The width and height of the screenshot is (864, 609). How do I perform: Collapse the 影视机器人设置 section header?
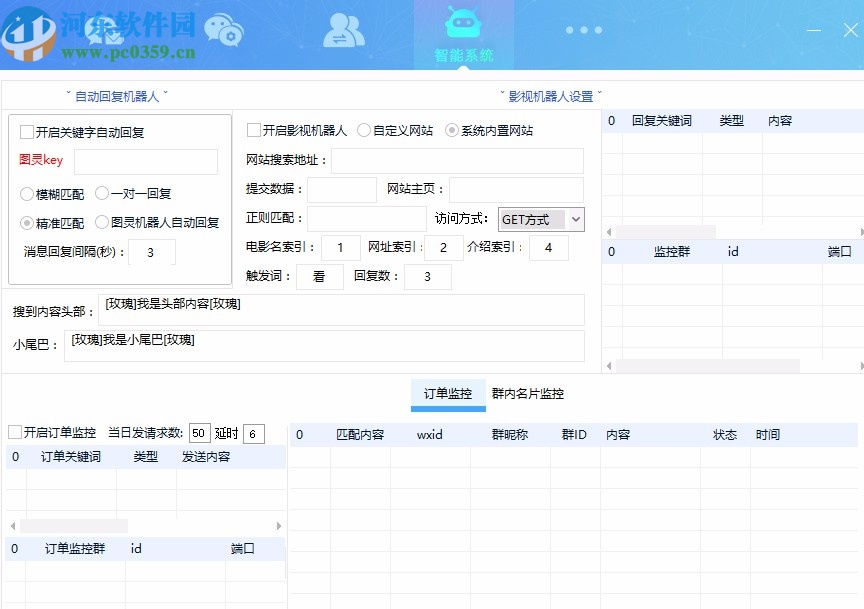click(550, 96)
